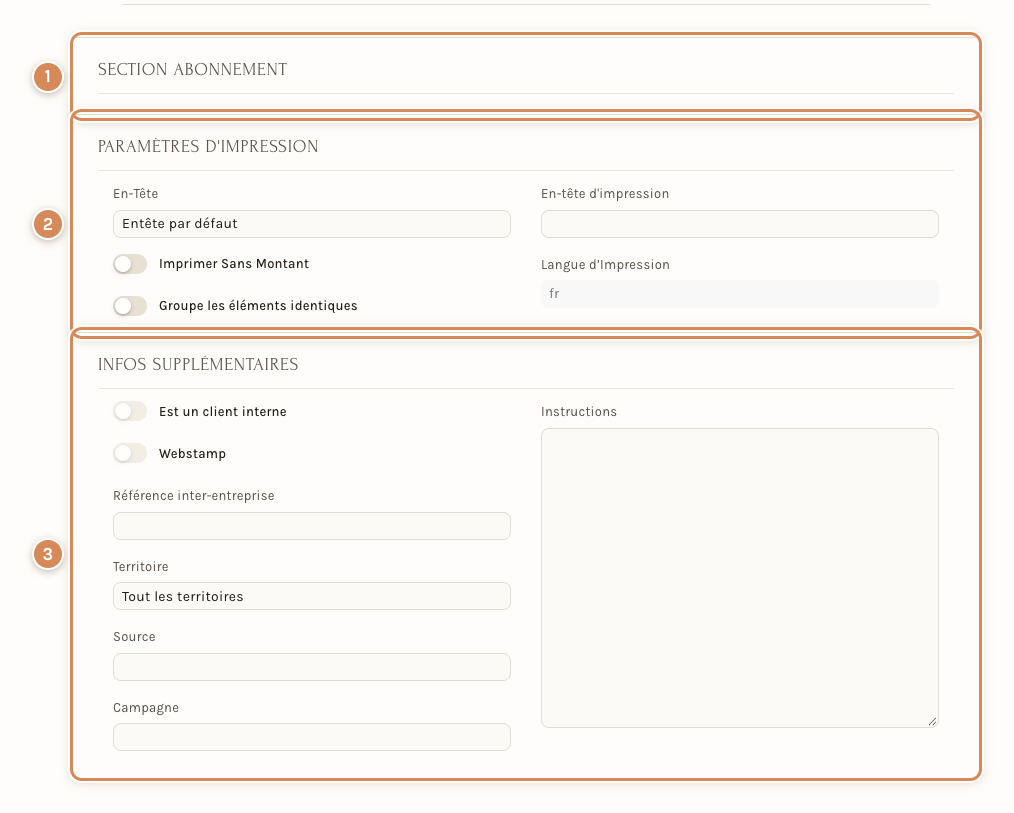Click inside the Instructions text area
This screenshot has height=813, width=1014.
(x=740, y=578)
